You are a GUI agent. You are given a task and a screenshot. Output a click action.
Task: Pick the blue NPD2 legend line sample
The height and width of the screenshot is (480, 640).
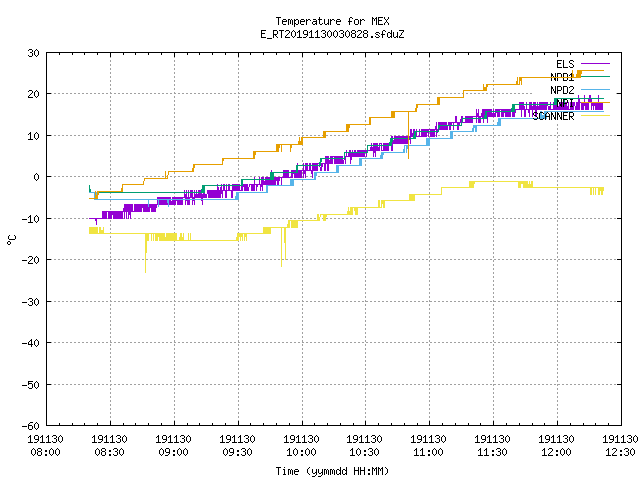click(596, 89)
